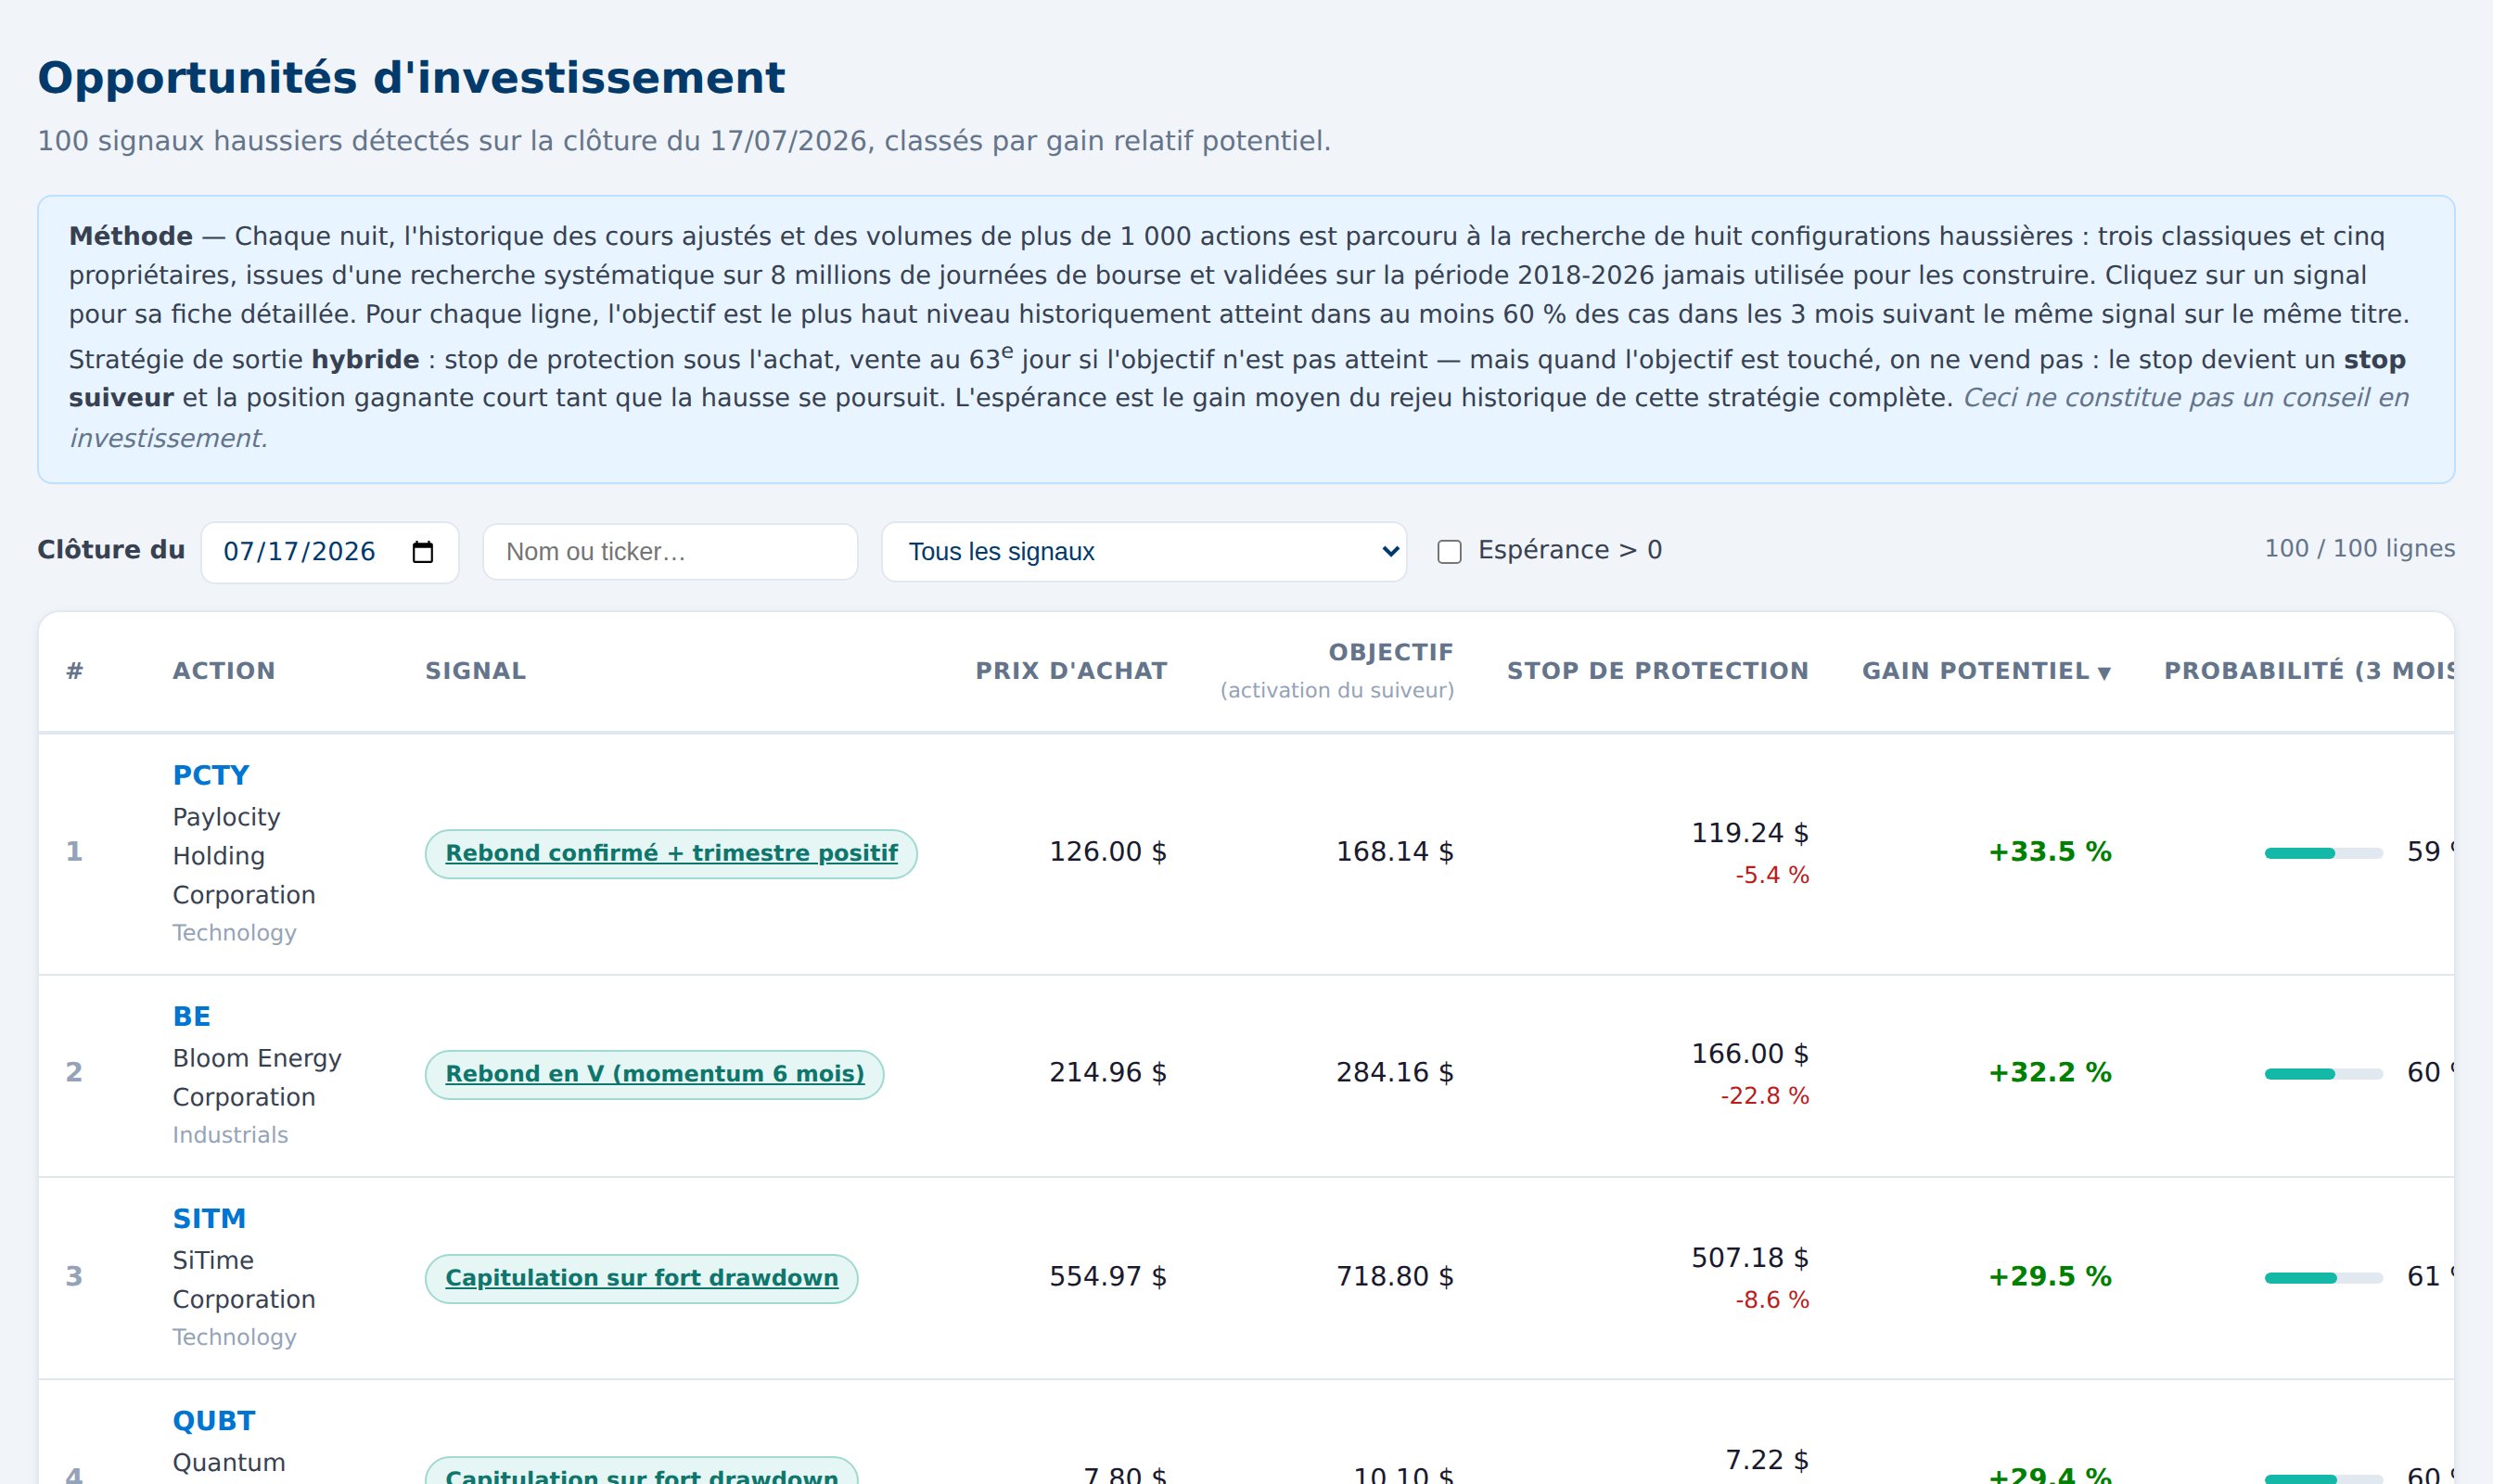The height and width of the screenshot is (1484, 2493).
Task: Sort by the ACTION column header
Action: coord(224,671)
